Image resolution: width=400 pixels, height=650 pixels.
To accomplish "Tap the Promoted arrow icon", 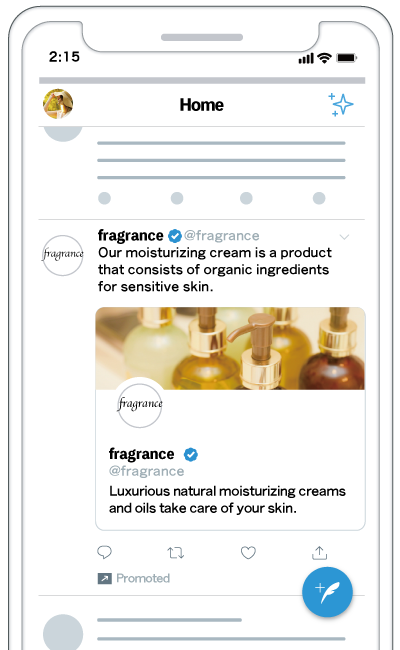I will (x=104, y=578).
